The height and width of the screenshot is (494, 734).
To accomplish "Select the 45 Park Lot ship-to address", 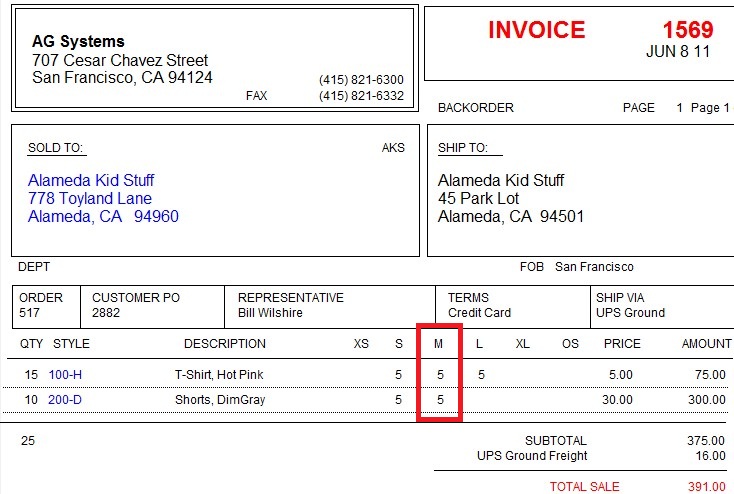I will 478,199.
